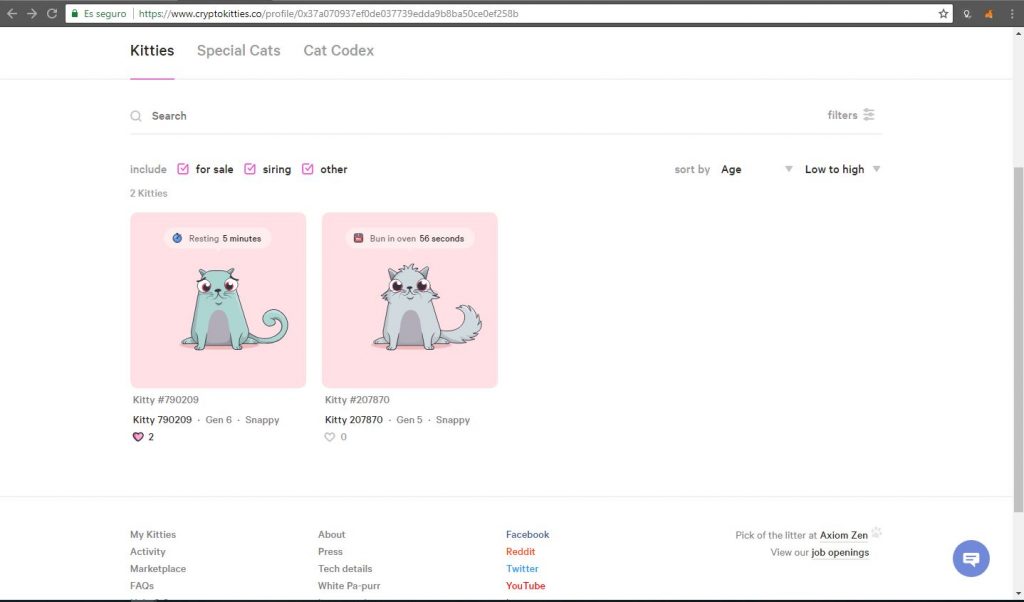
Task: Toggle the 'for sale' checkbox
Action: (183, 169)
